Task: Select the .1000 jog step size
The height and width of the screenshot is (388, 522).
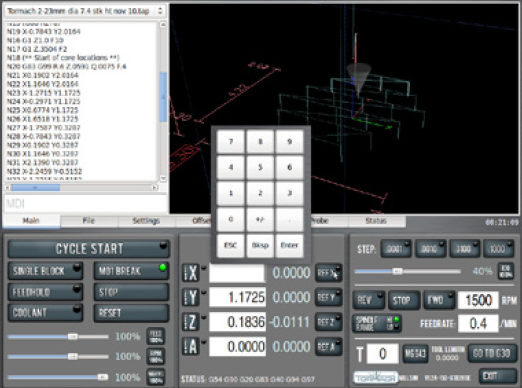Action: [498, 249]
